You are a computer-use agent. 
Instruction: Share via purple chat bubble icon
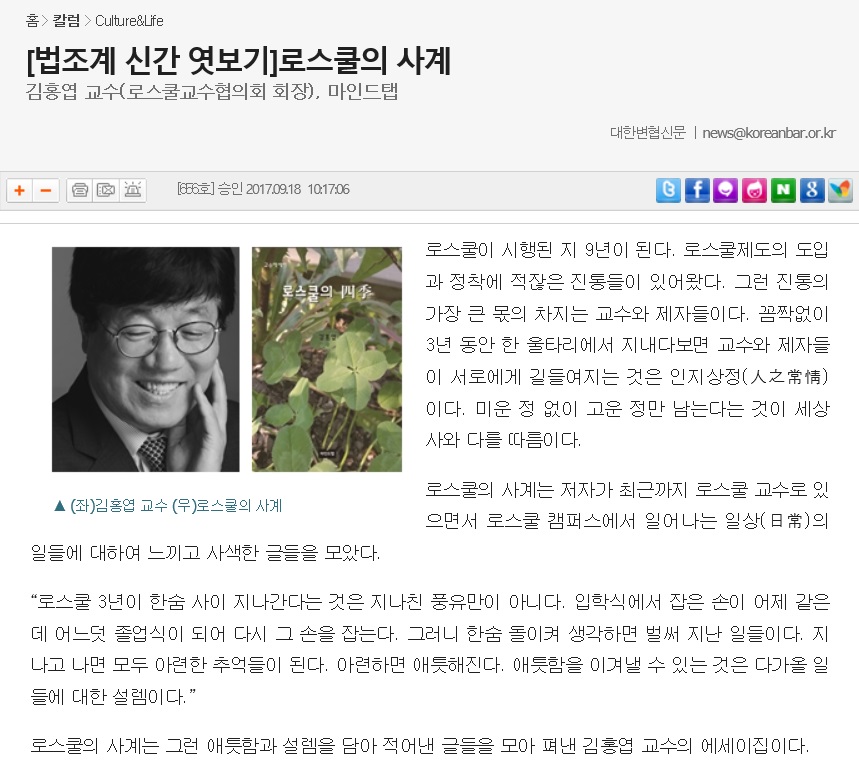[x=725, y=190]
